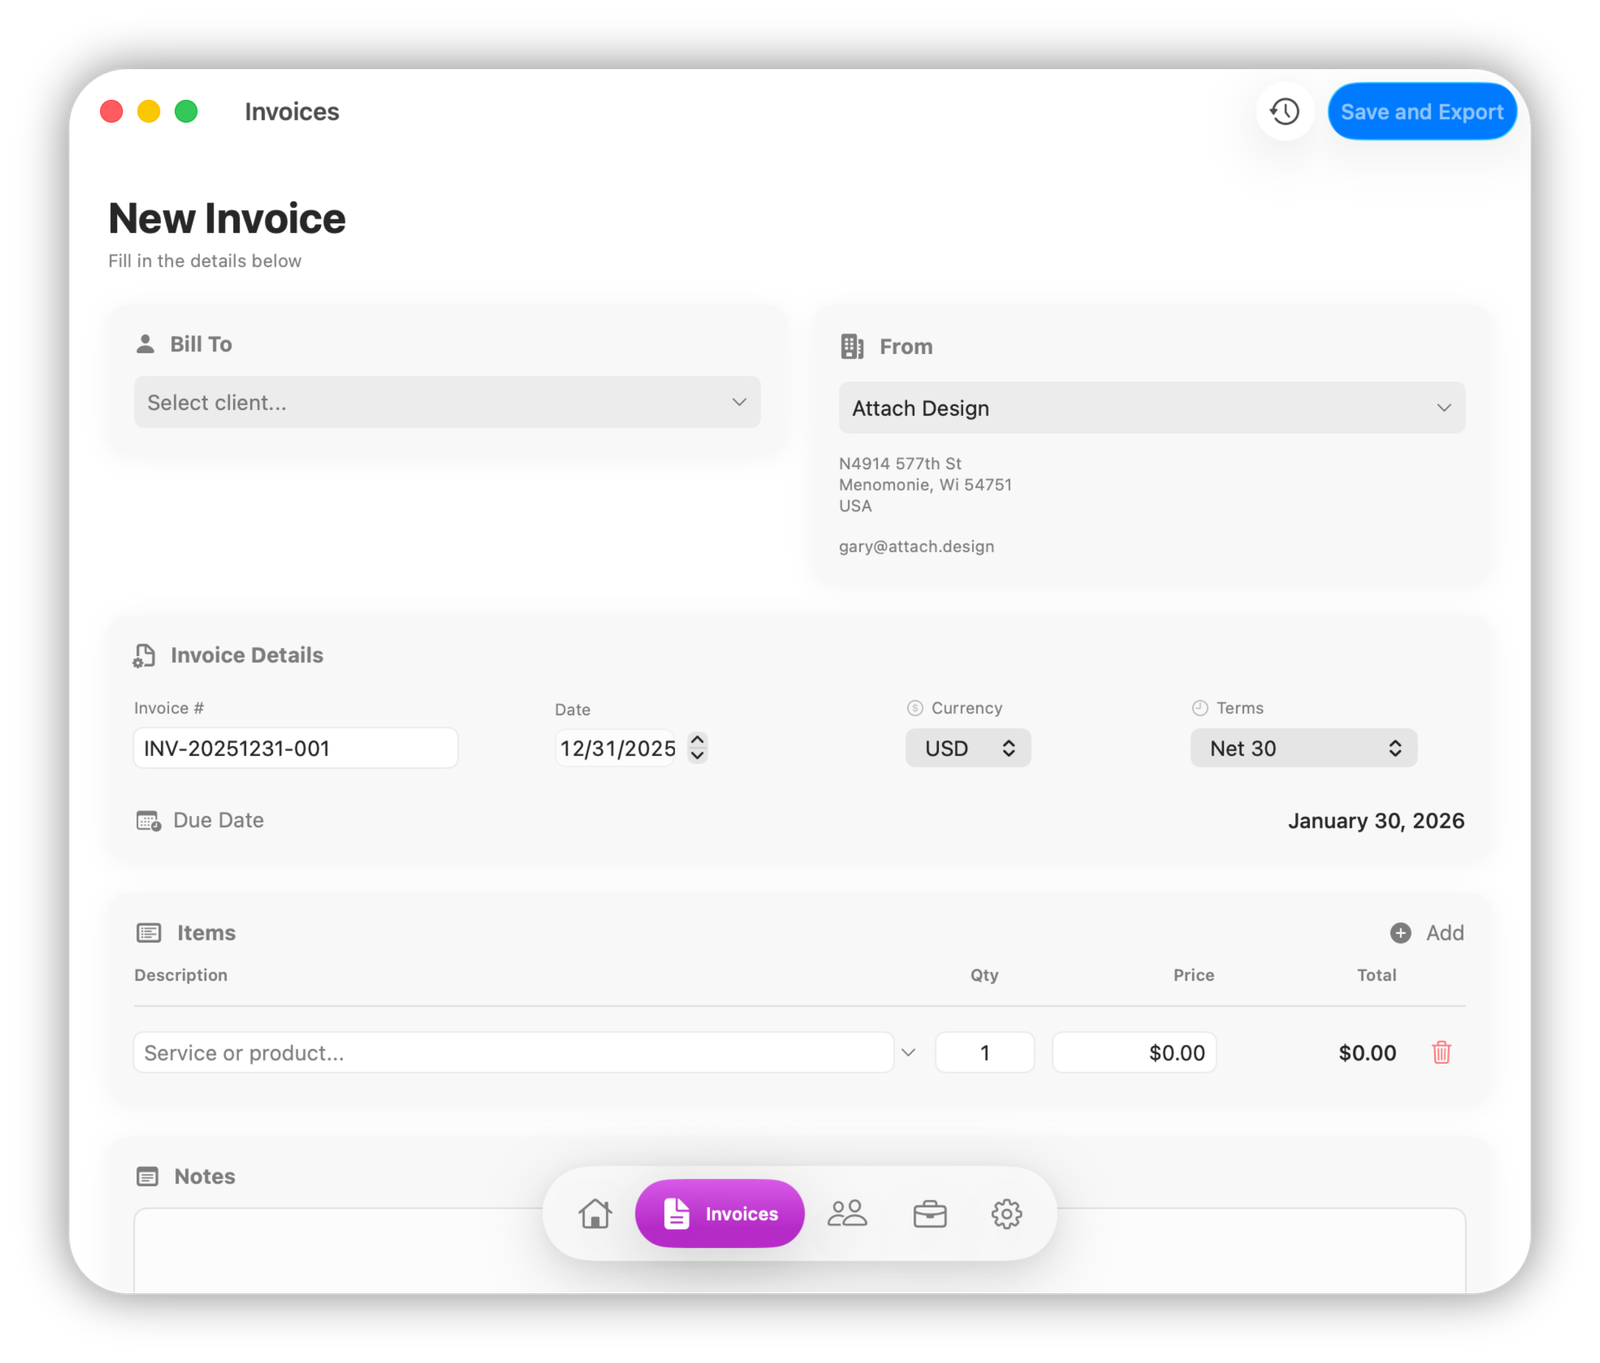This screenshot has width=1600, height=1363.
Task: Open the Business section via briefcase icon
Action: [x=929, y=1213]
